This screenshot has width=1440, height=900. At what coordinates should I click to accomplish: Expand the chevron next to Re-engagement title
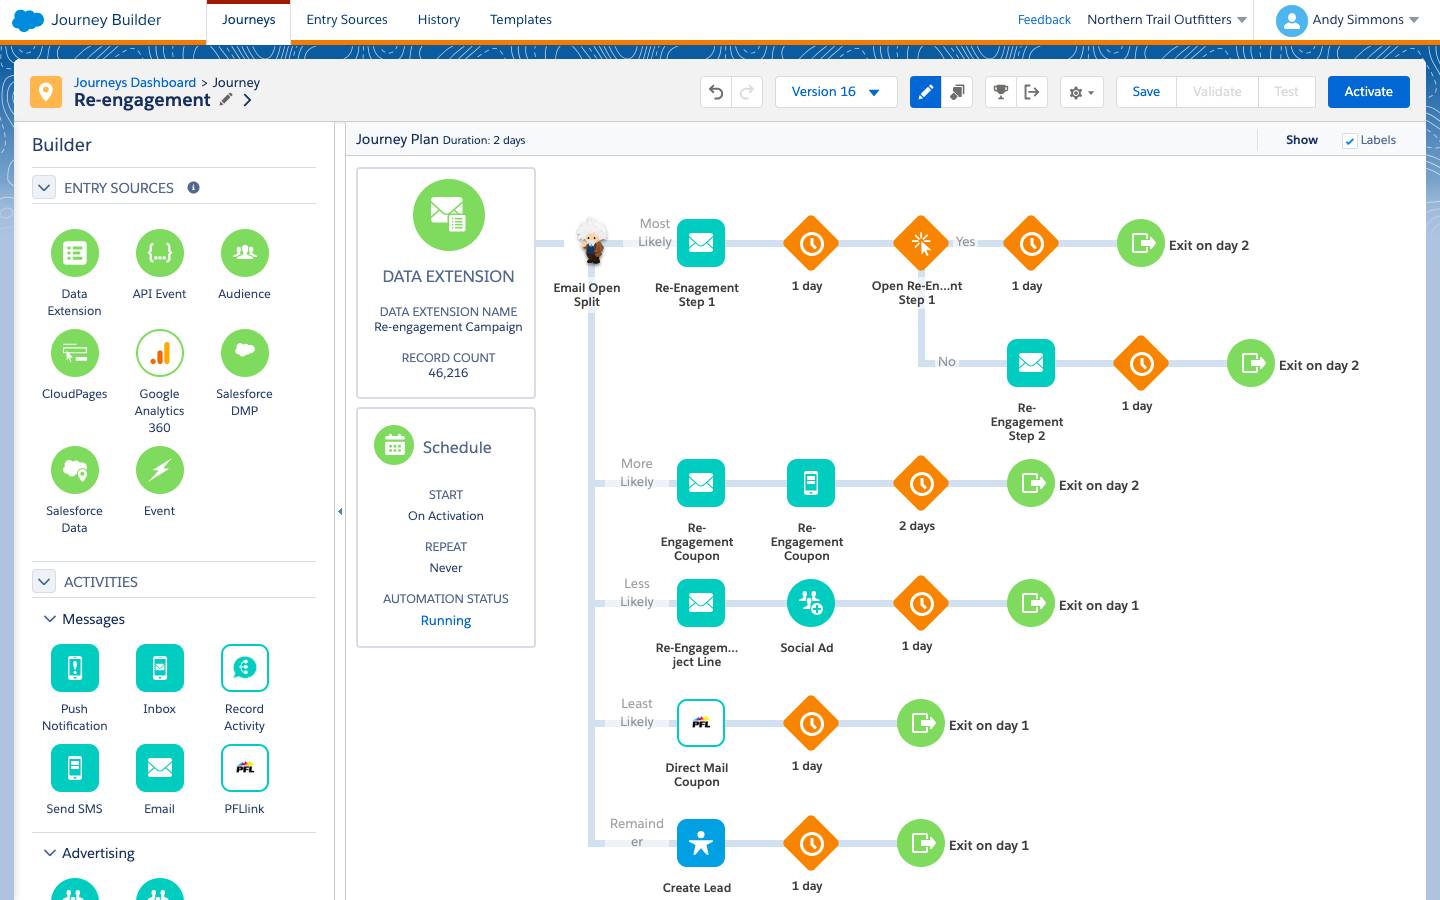247,100
